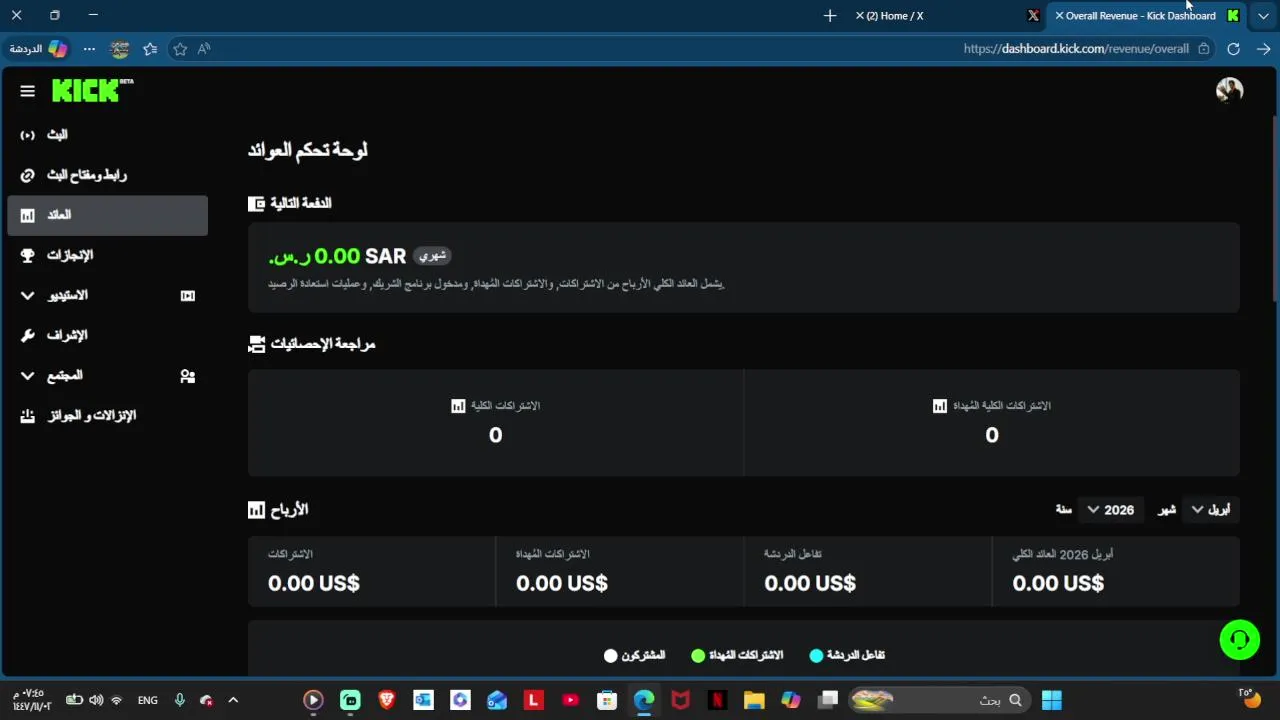Open the tab actions dropdown arrow
Viewport: 1280px width, 720px height.
[1264, 16]
